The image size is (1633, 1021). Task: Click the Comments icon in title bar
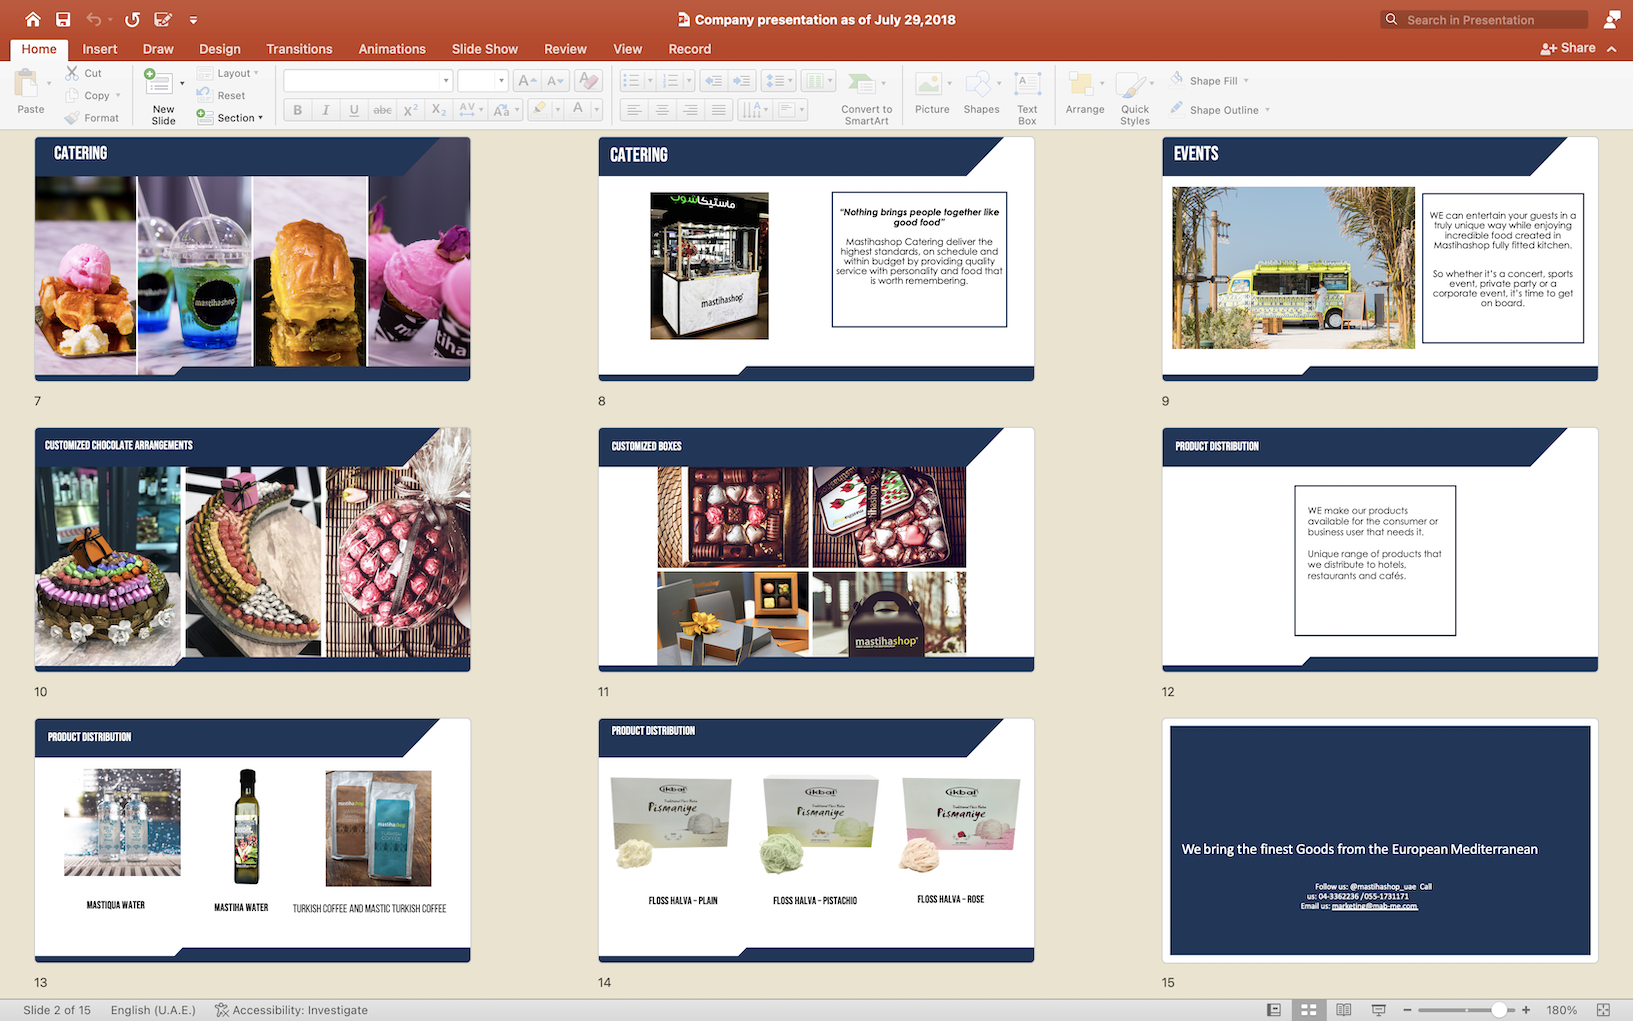(x=1612, y=19)
